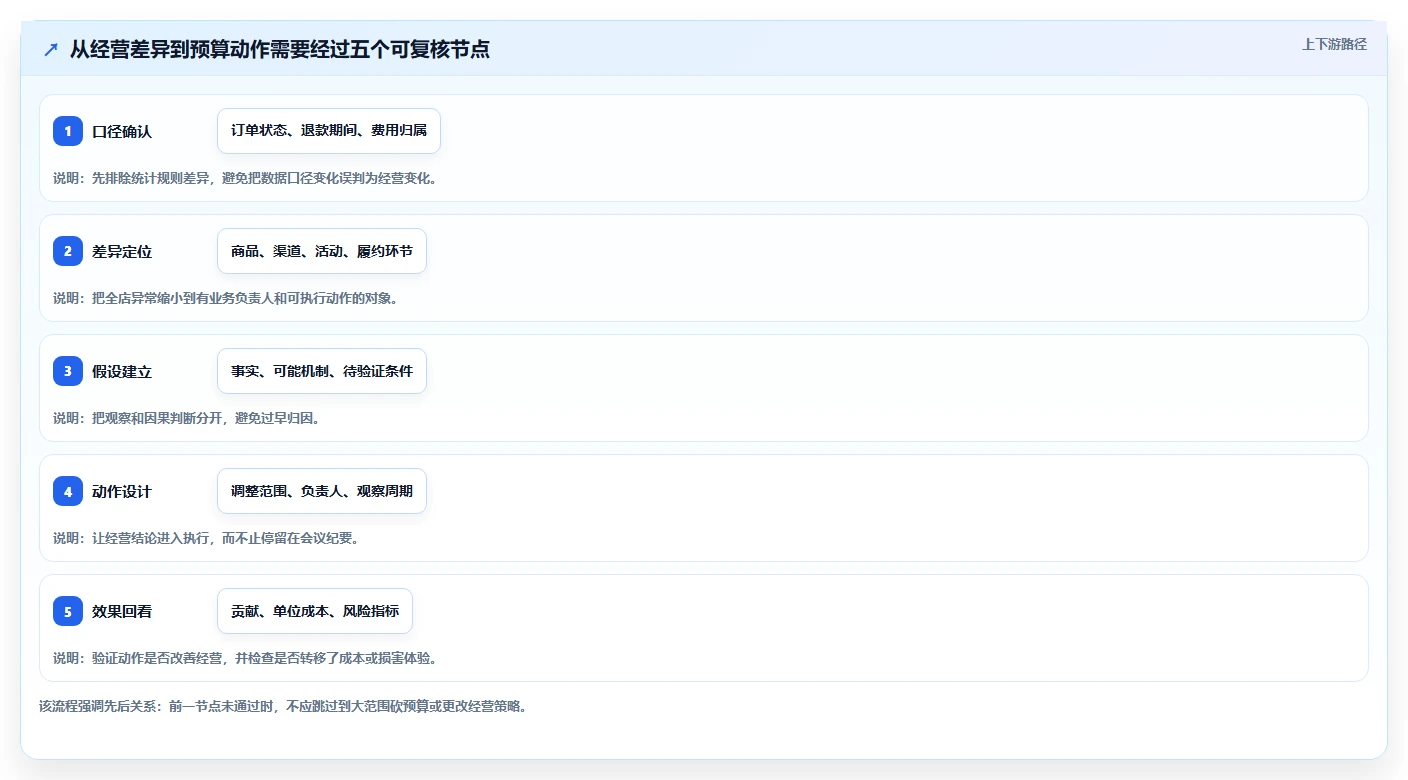Click the step title 差异定位
Image resolution: width=1408 pixels, height=780 pixels.
(122, 251)
